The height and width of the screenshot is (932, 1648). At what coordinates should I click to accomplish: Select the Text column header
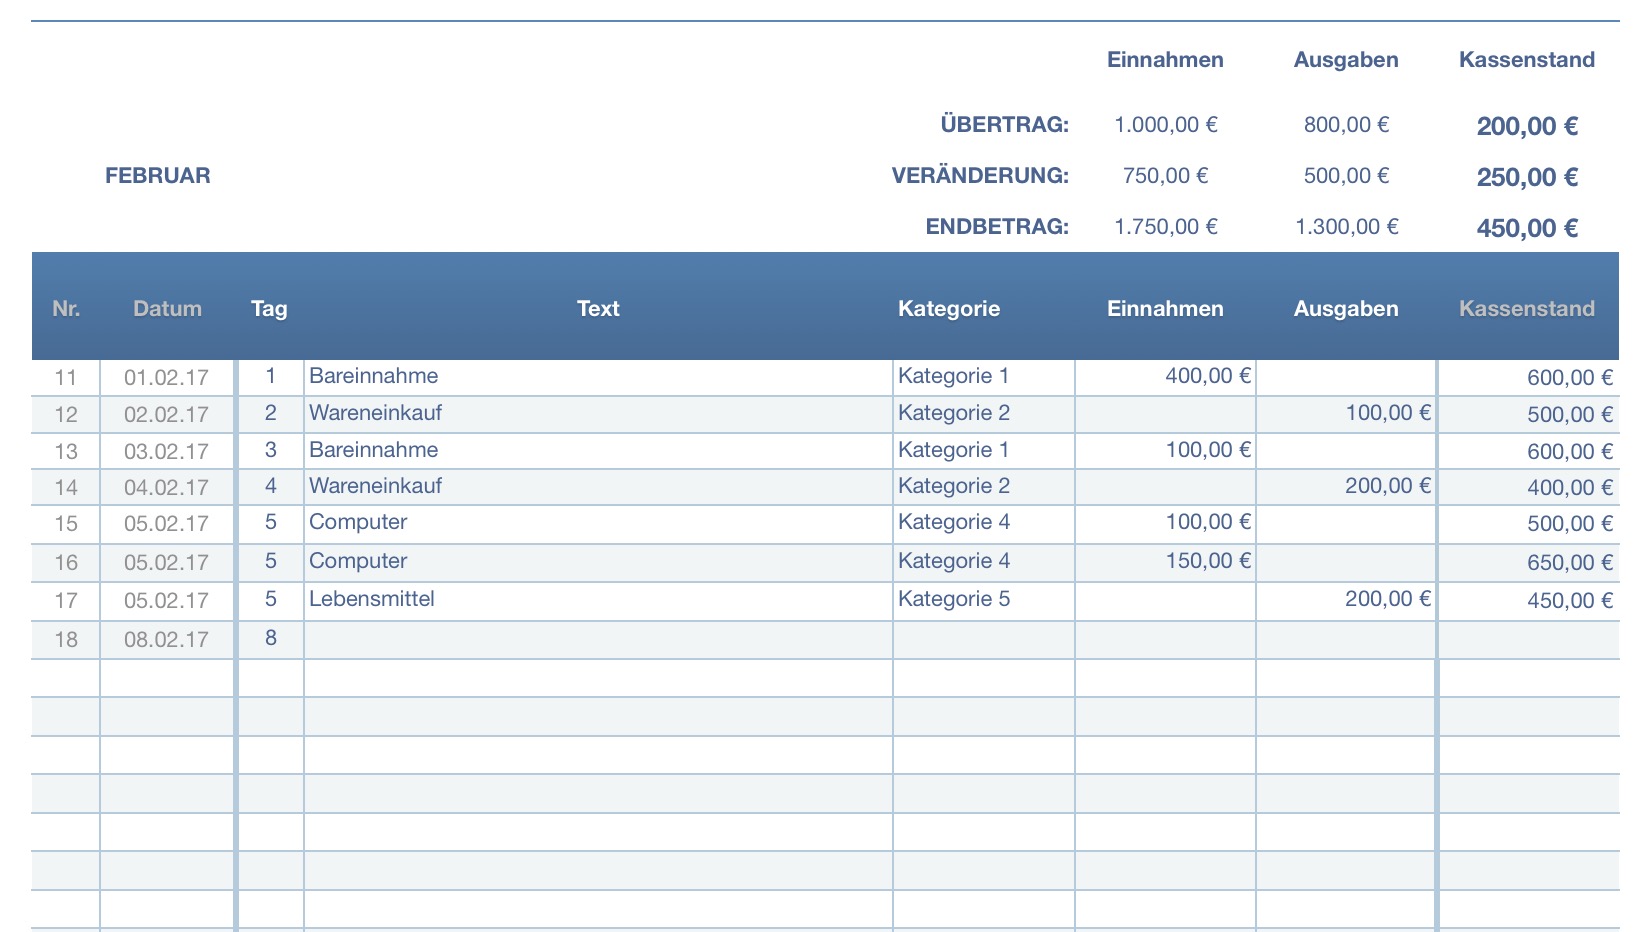click(x=598, y=309)
